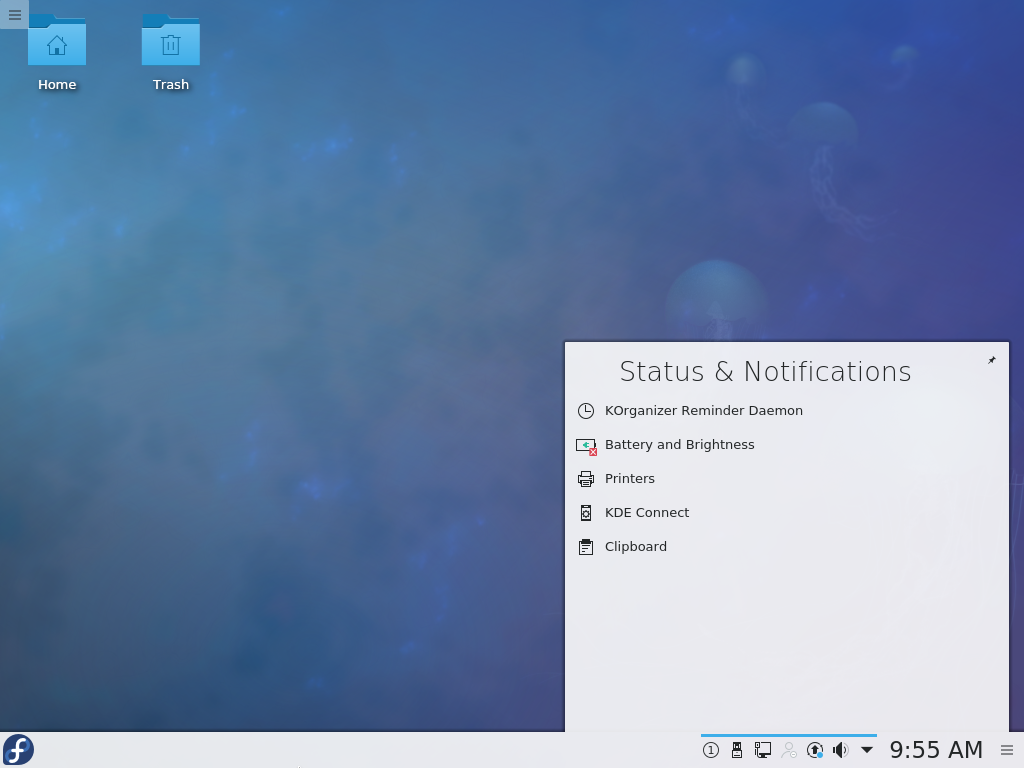Click the KDE Connect phone icon
This screenshot has width=1024, height=768.
586,513
